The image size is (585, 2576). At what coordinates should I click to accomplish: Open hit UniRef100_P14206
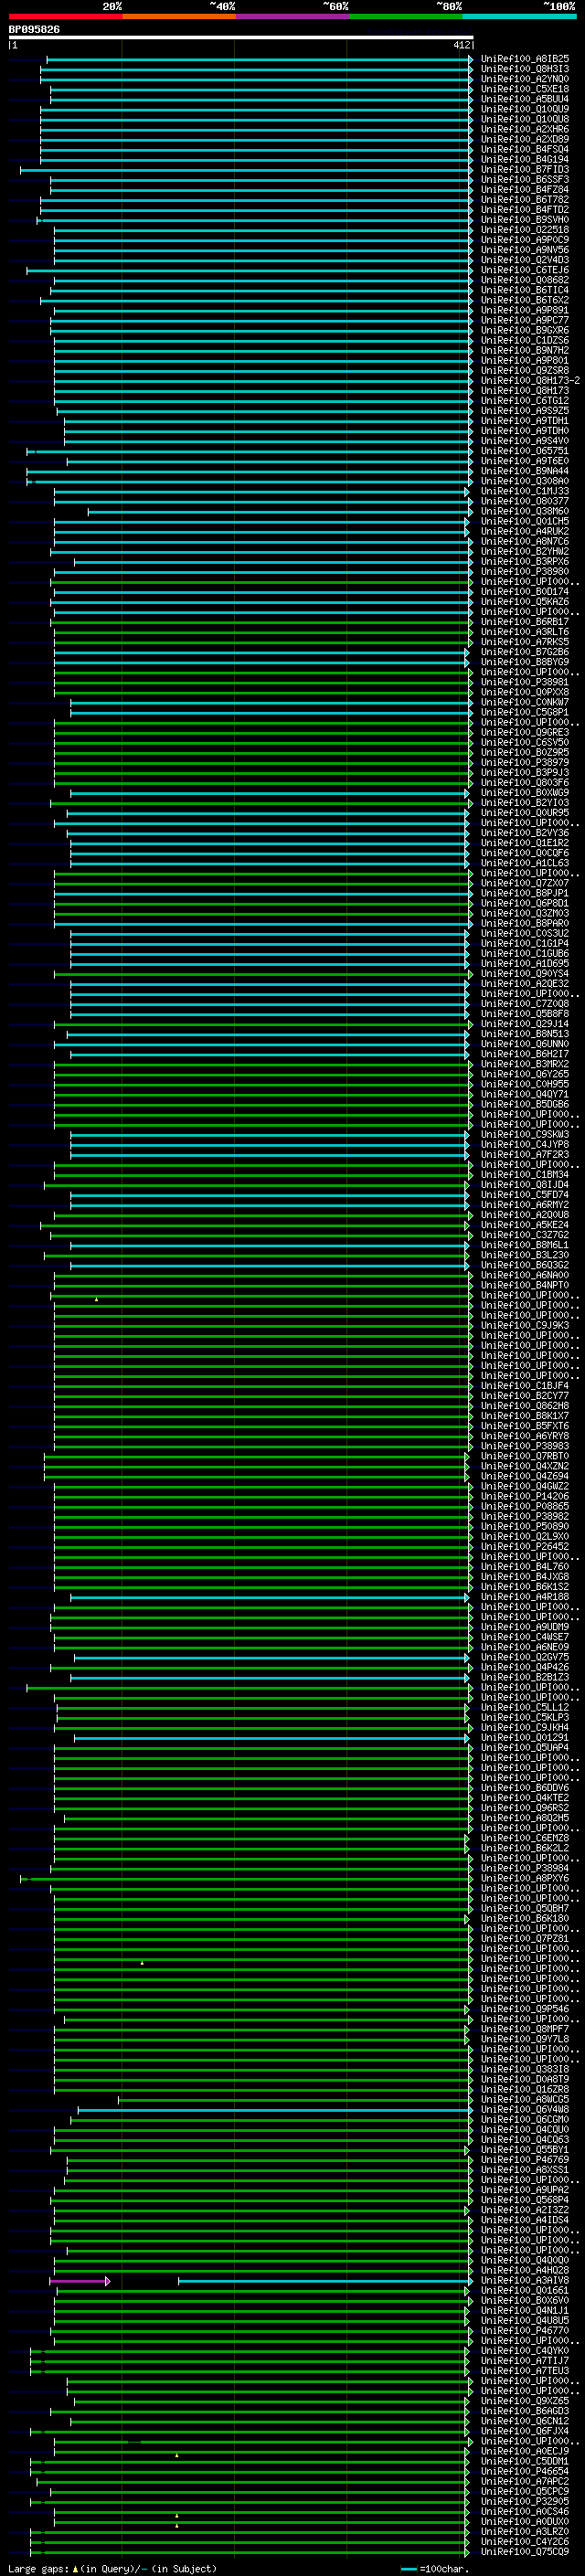point(525,1497)
